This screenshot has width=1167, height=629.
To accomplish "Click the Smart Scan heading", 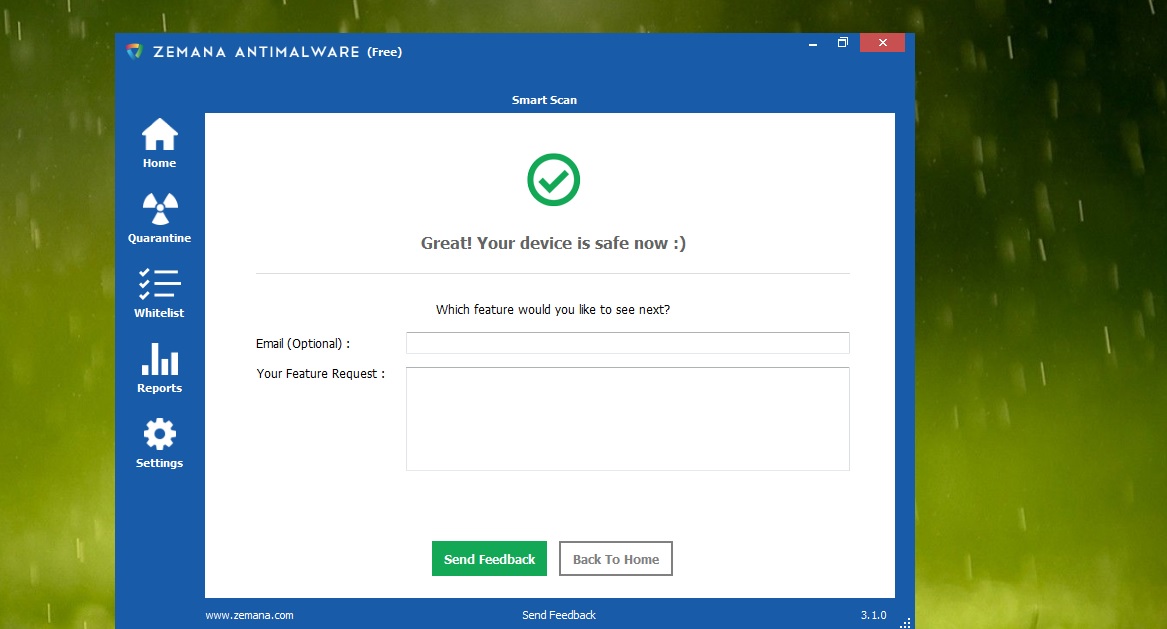I will click(544, 100).
